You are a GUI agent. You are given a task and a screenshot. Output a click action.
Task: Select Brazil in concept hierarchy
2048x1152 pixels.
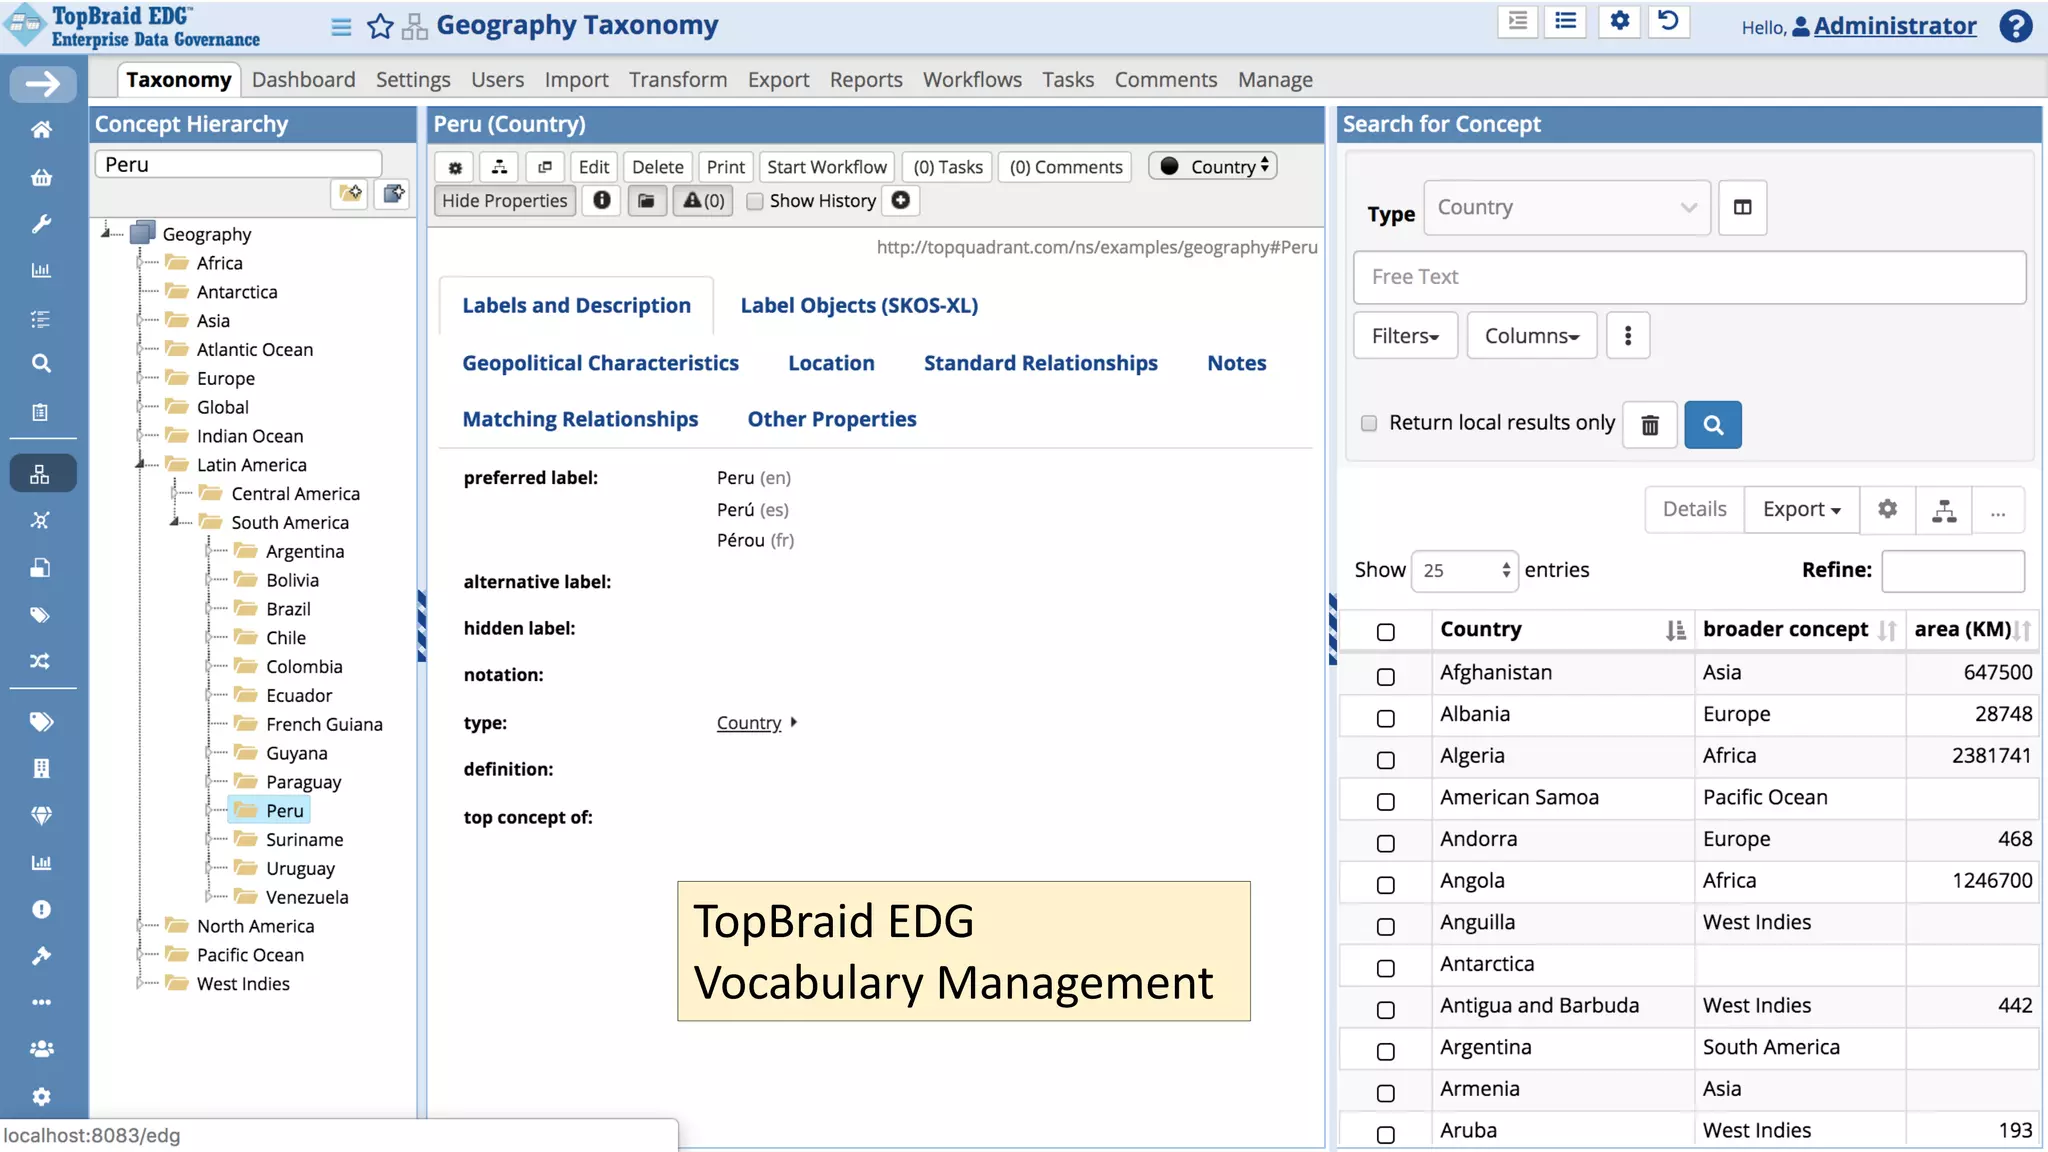288,609
